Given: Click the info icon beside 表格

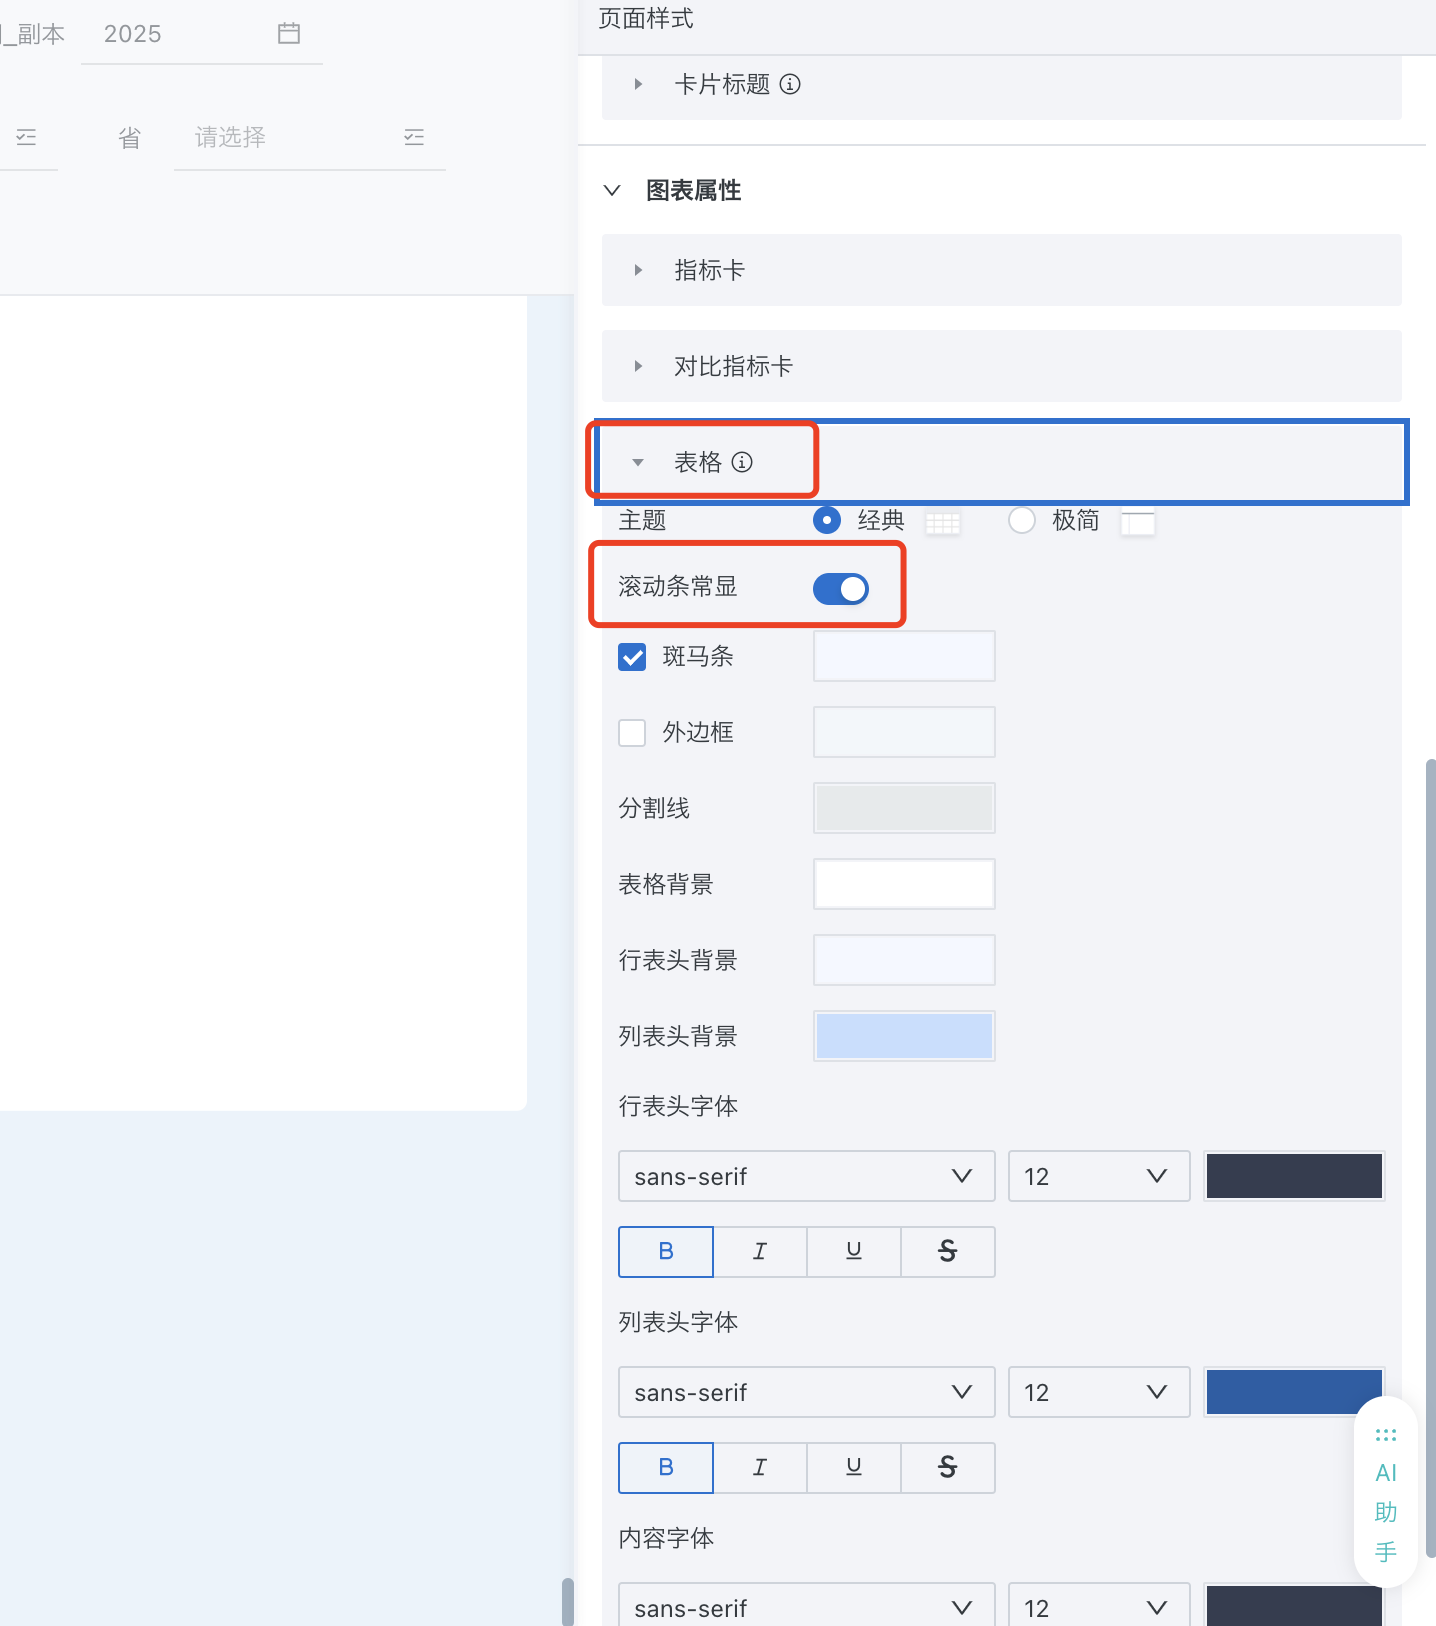Looking at the screenshot, I should 742,462.
